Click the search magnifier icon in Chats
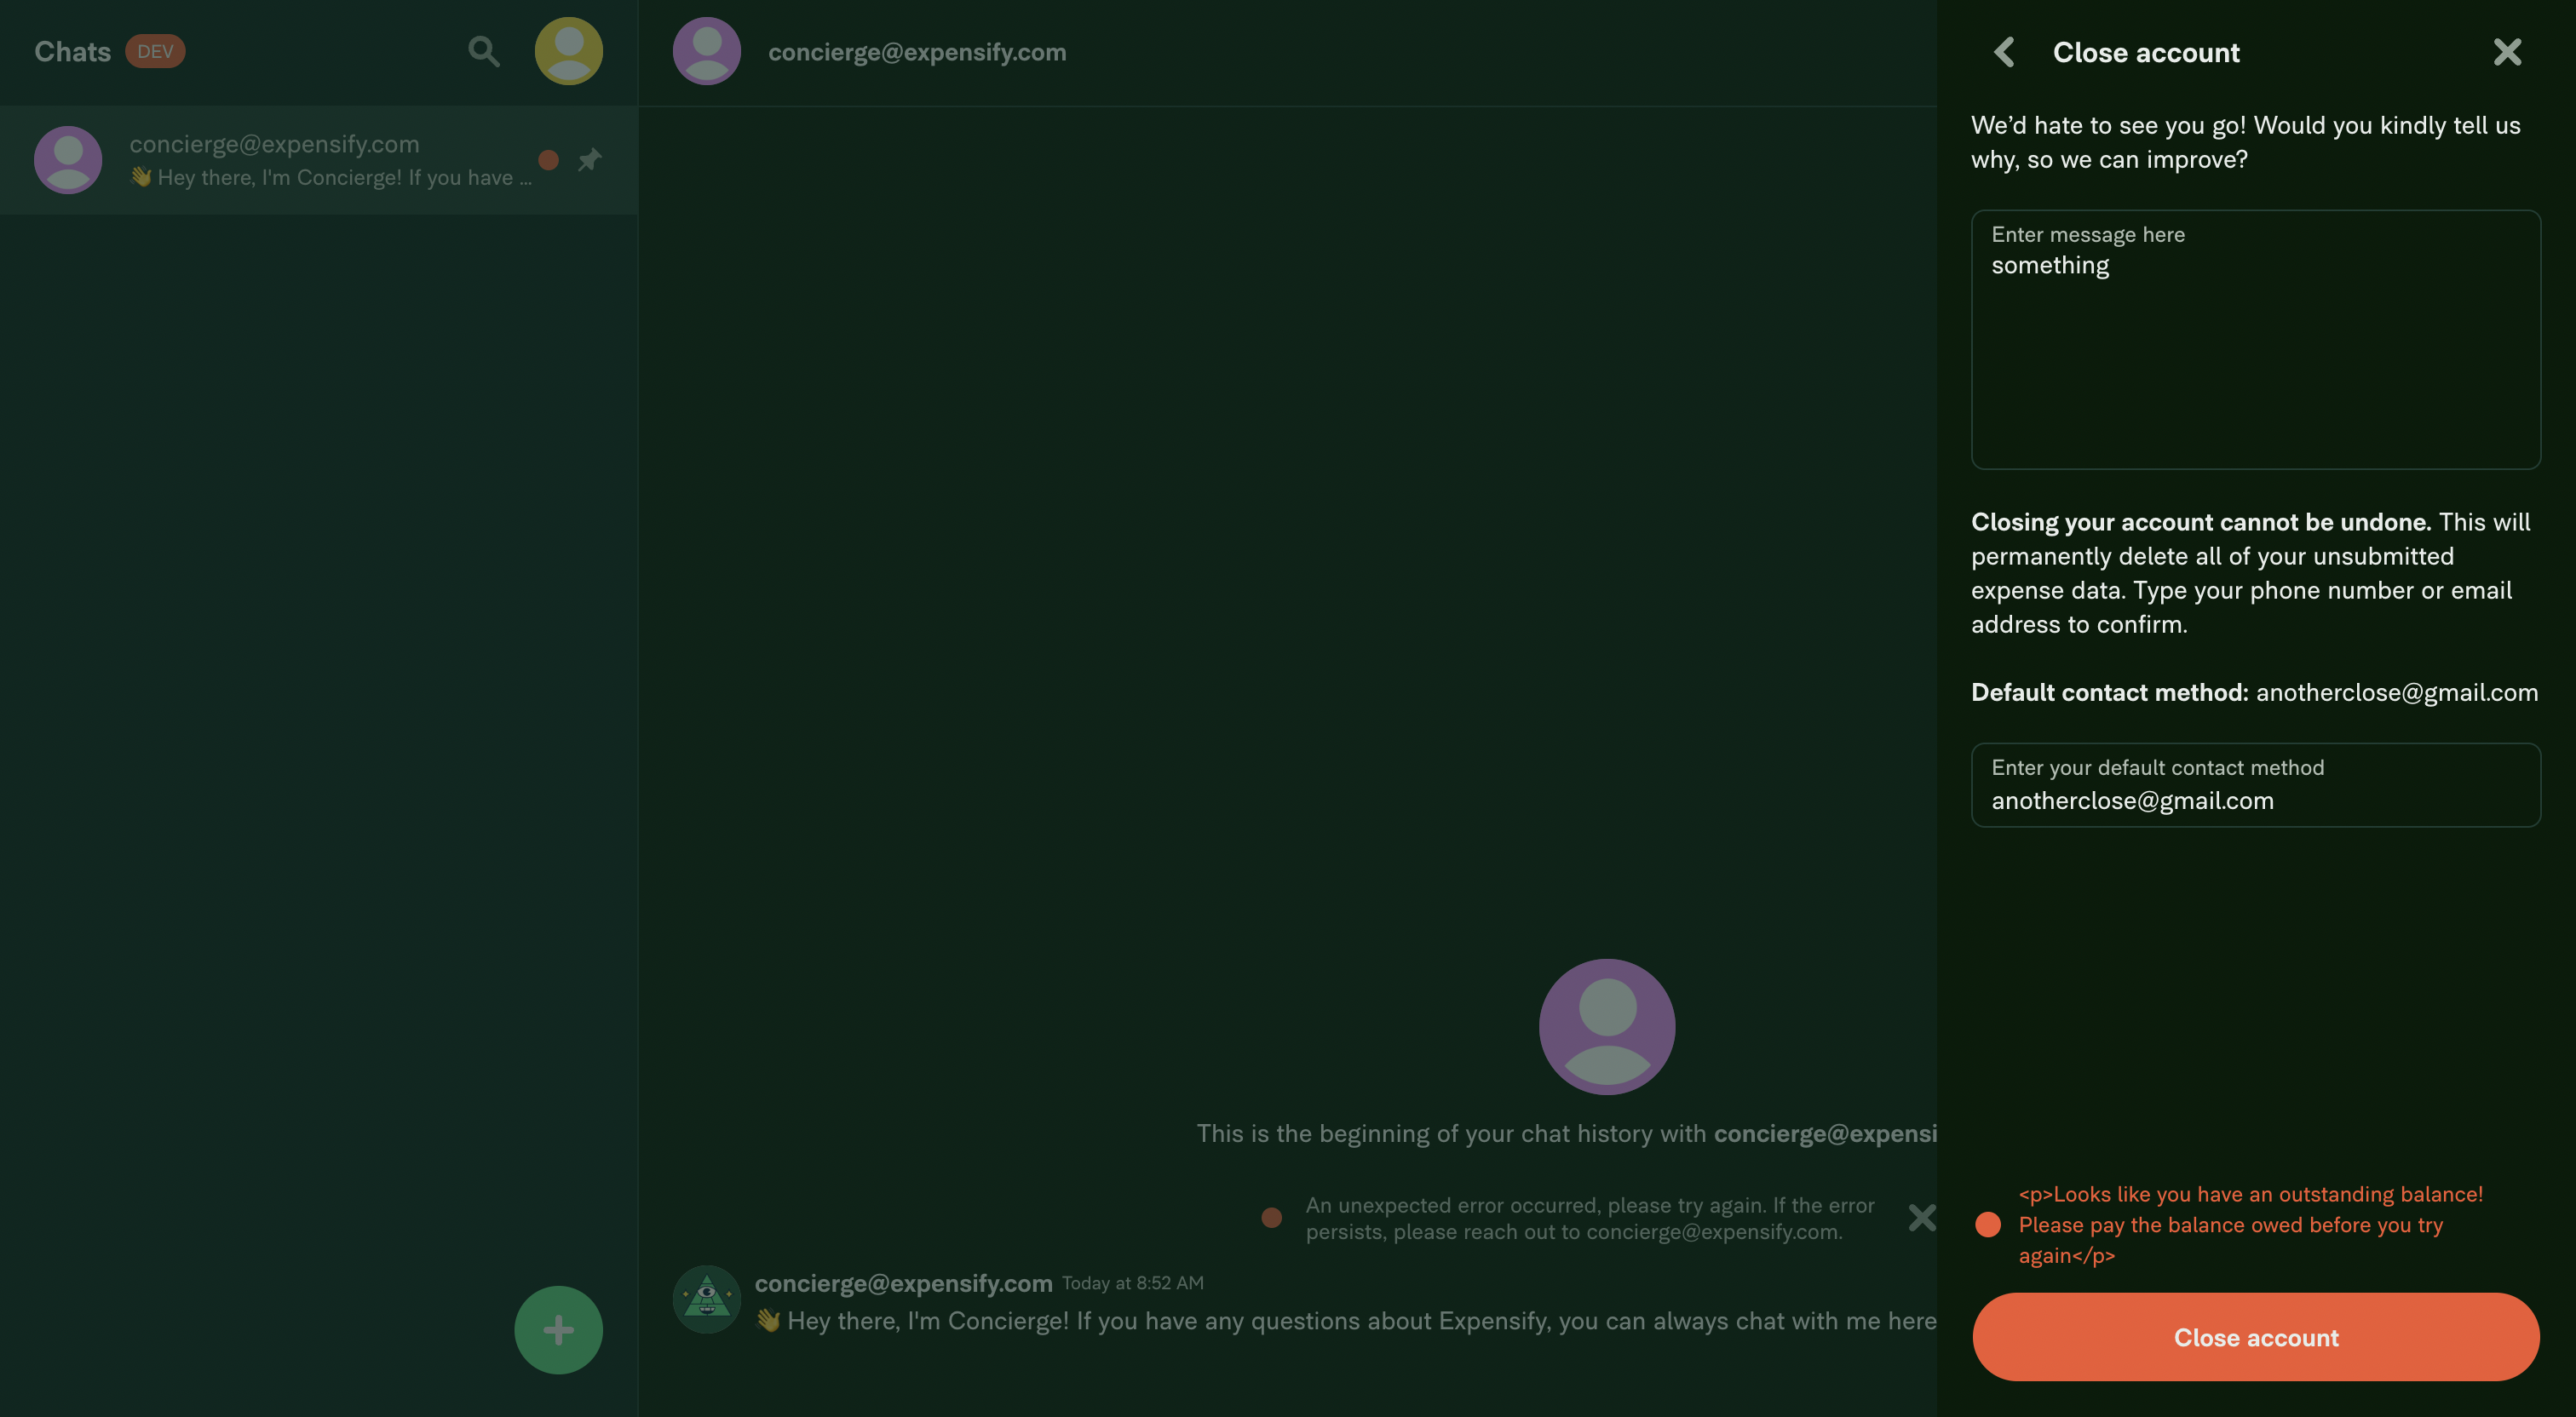The height and width of the screenshot is (1417, 2576). [484, 51]
